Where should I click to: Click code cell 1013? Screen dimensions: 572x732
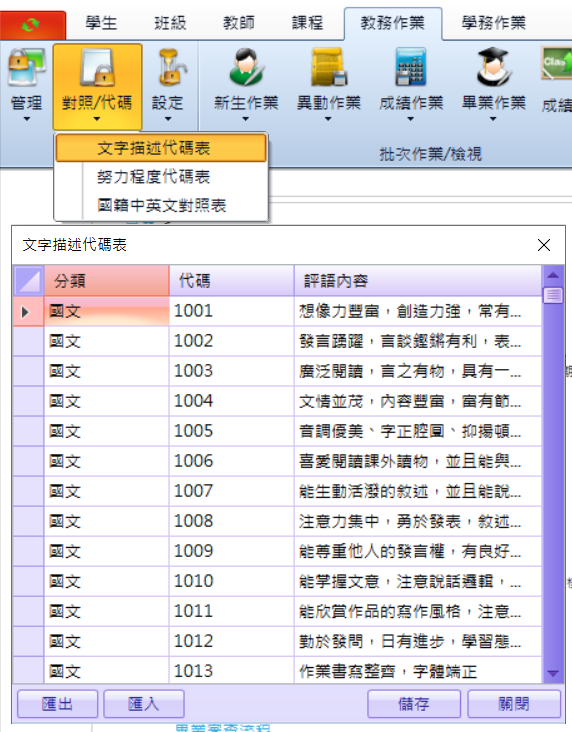tap(232, 670)
